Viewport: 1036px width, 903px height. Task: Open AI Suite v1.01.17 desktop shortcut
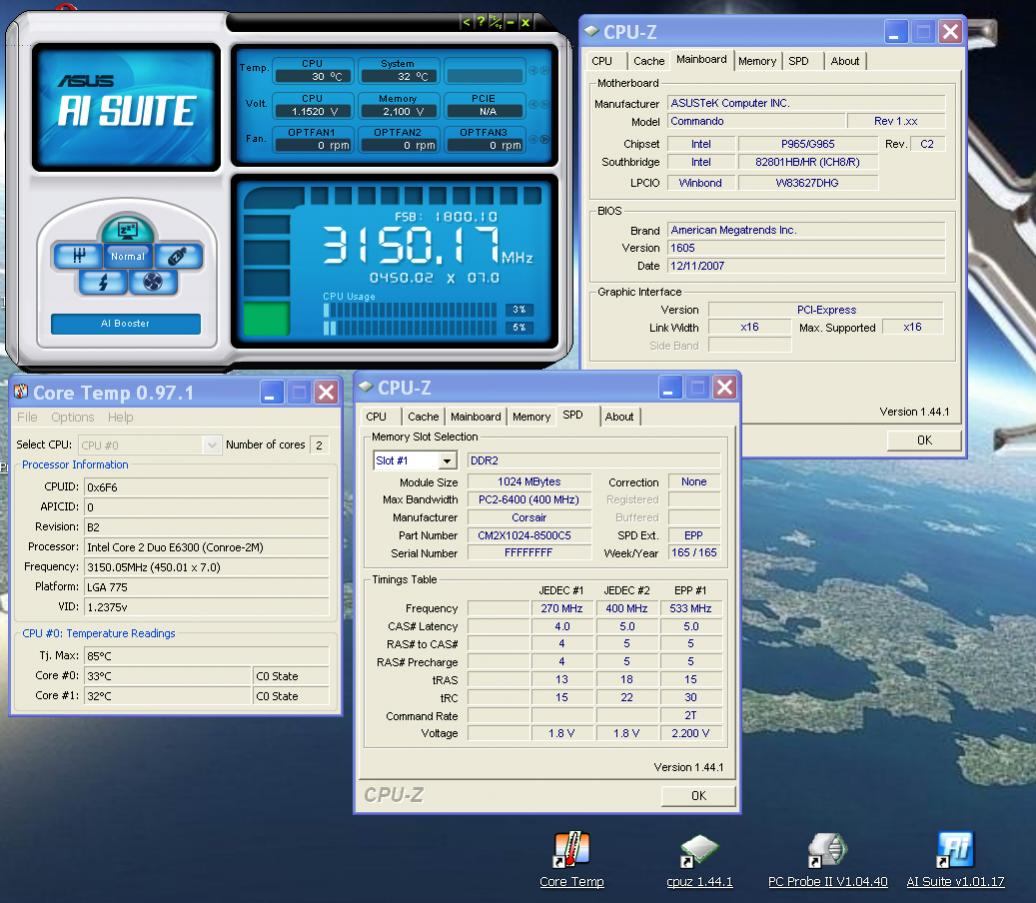(955, 860)
